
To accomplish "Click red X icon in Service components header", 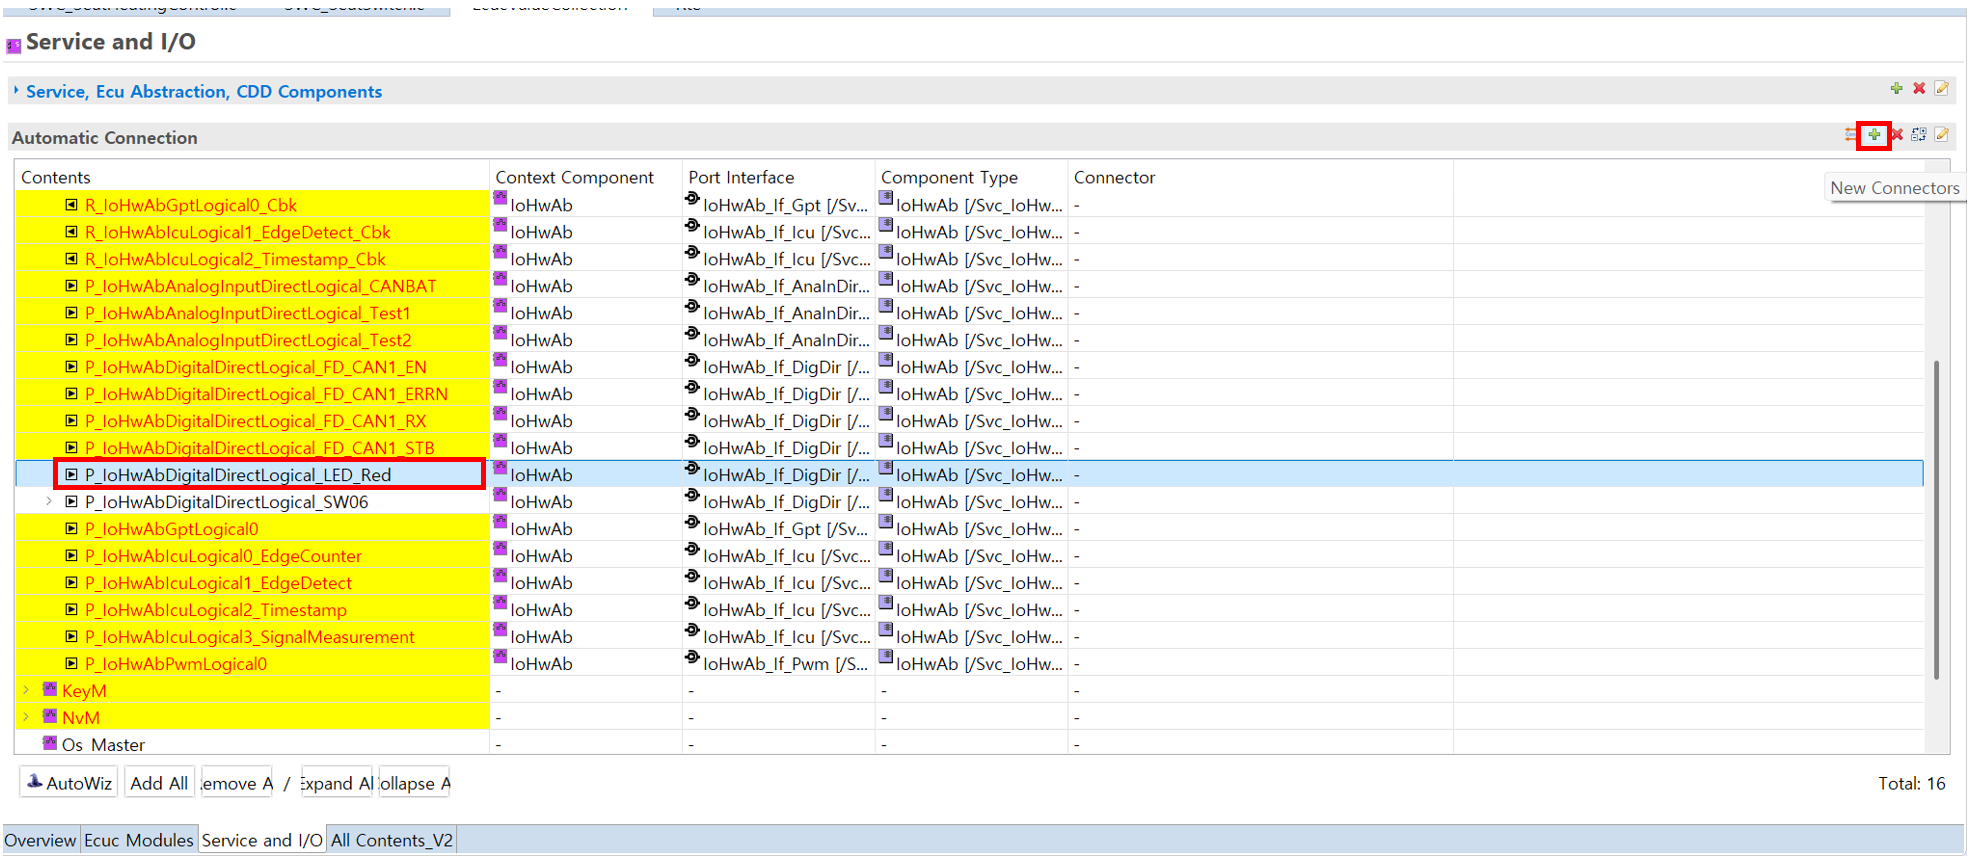I will coord(1919,89).
